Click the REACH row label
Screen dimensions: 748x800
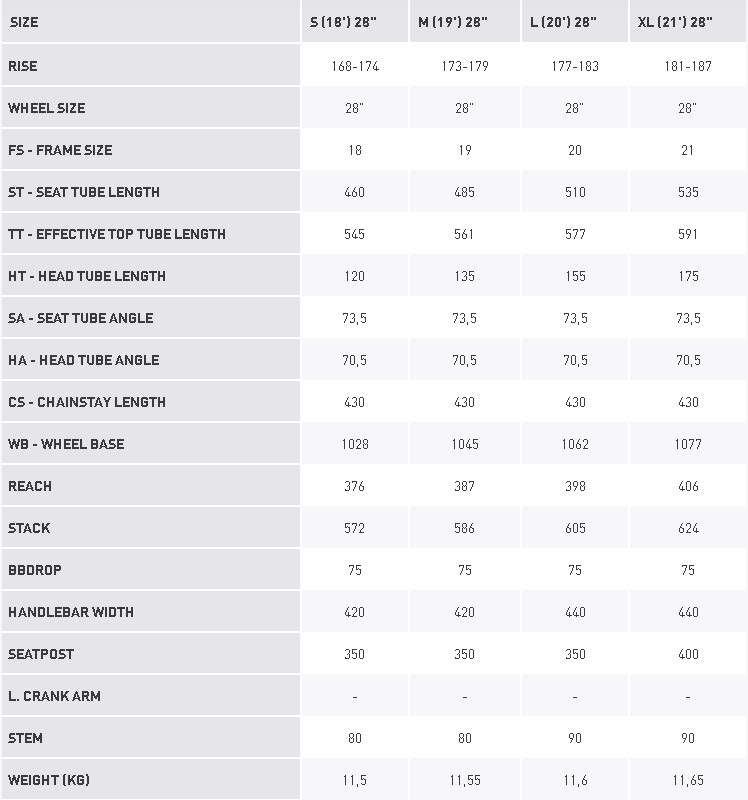coord(30,486)
